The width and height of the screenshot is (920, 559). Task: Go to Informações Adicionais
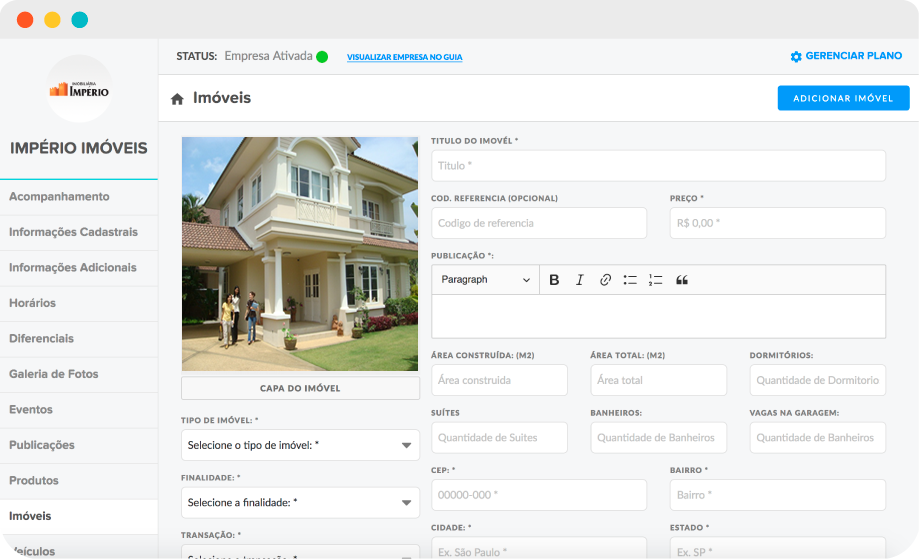tap(79, 267)
